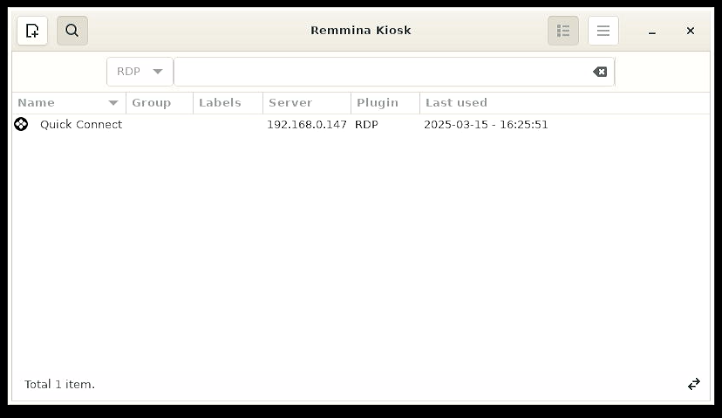Click the Plugin column header
This screenshot has height=418, width=722.
pyautogui.click(x=384, y=103)
